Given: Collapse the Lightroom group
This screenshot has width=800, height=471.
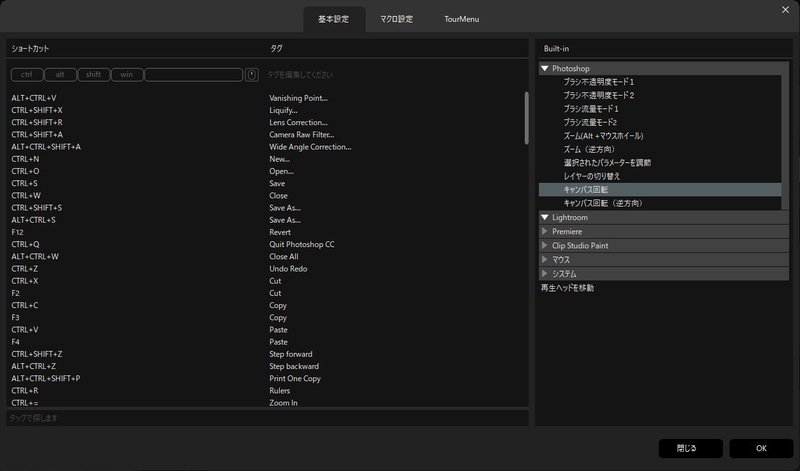Looking at the screenshot, I should pos(545,217).
